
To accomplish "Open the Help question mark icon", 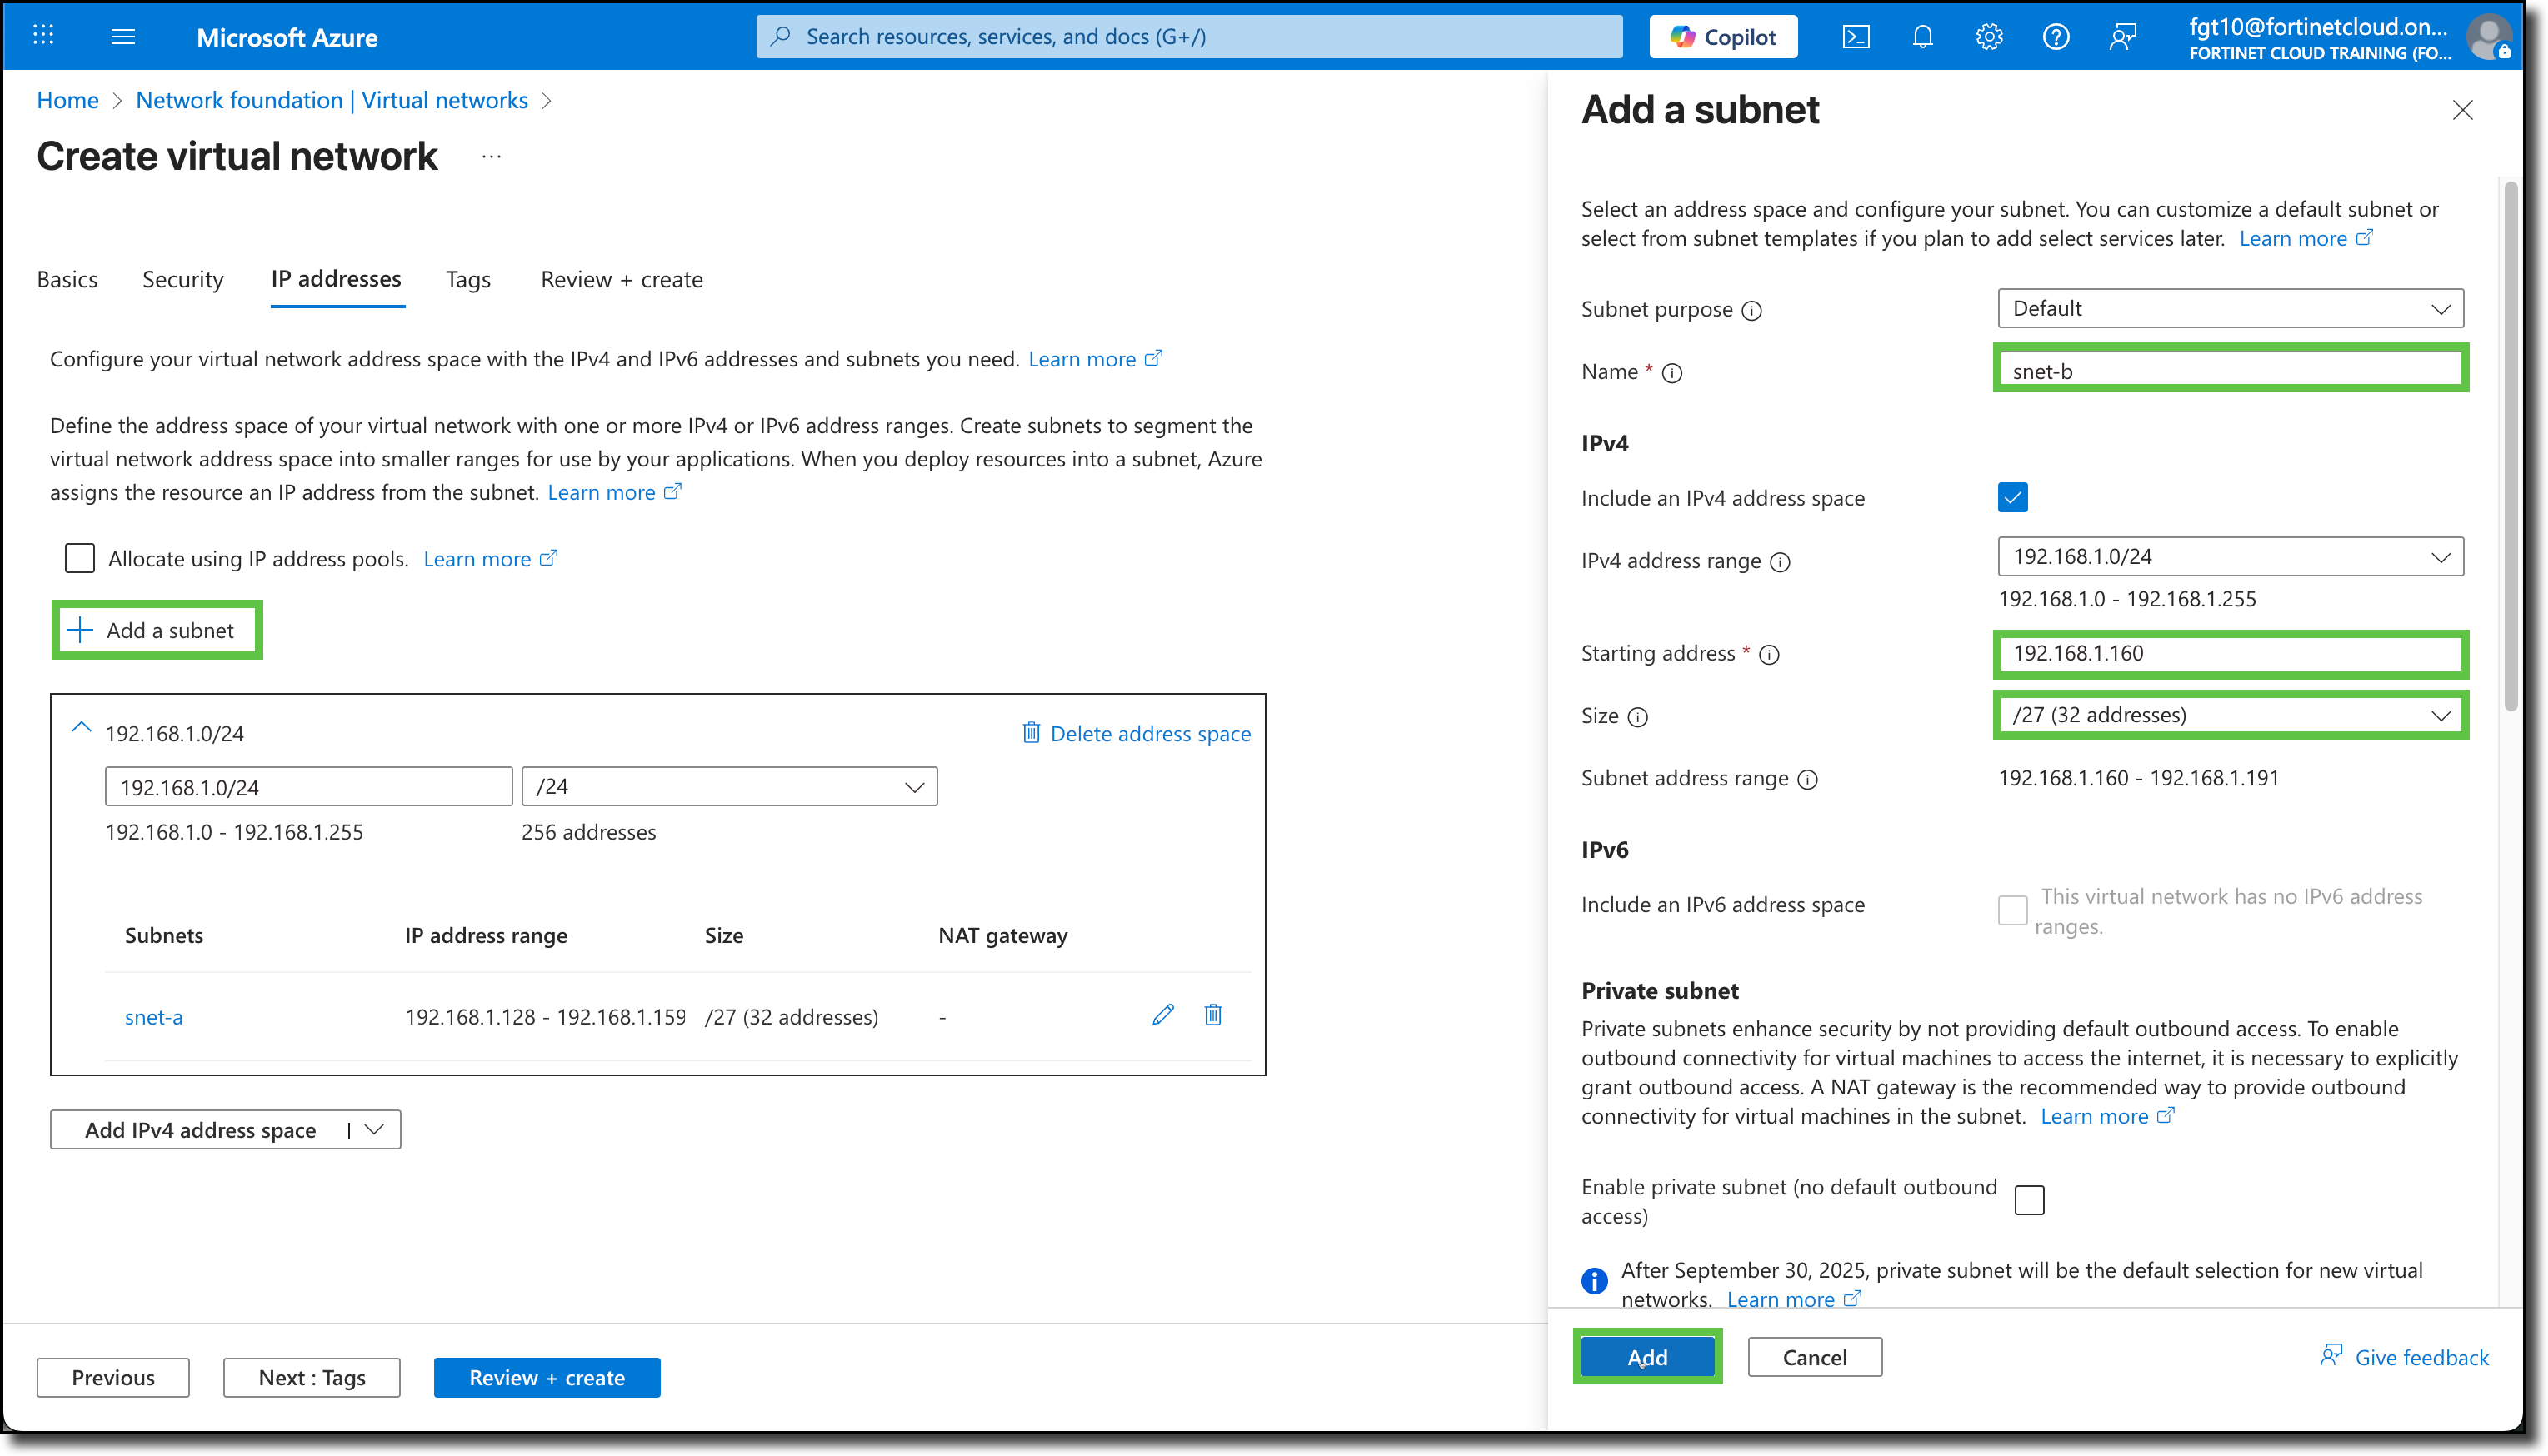I will [x=2056, y=36].
